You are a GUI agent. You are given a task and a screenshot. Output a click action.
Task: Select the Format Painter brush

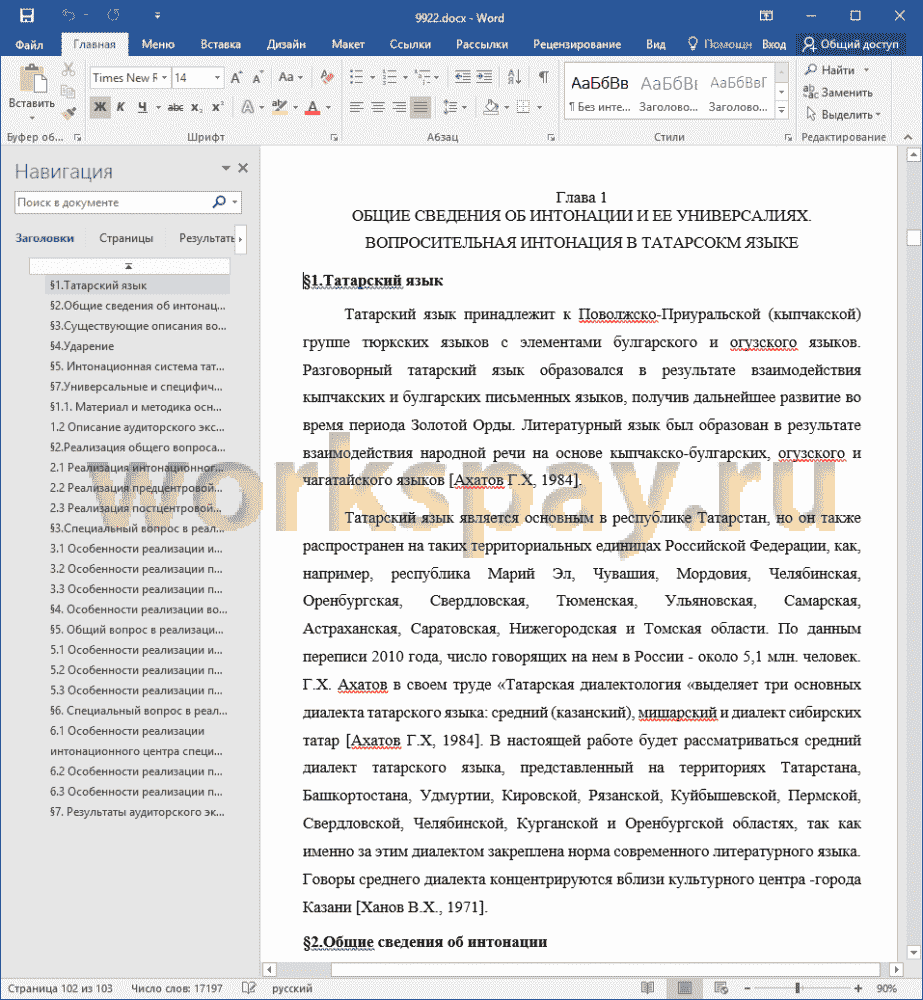68,114
